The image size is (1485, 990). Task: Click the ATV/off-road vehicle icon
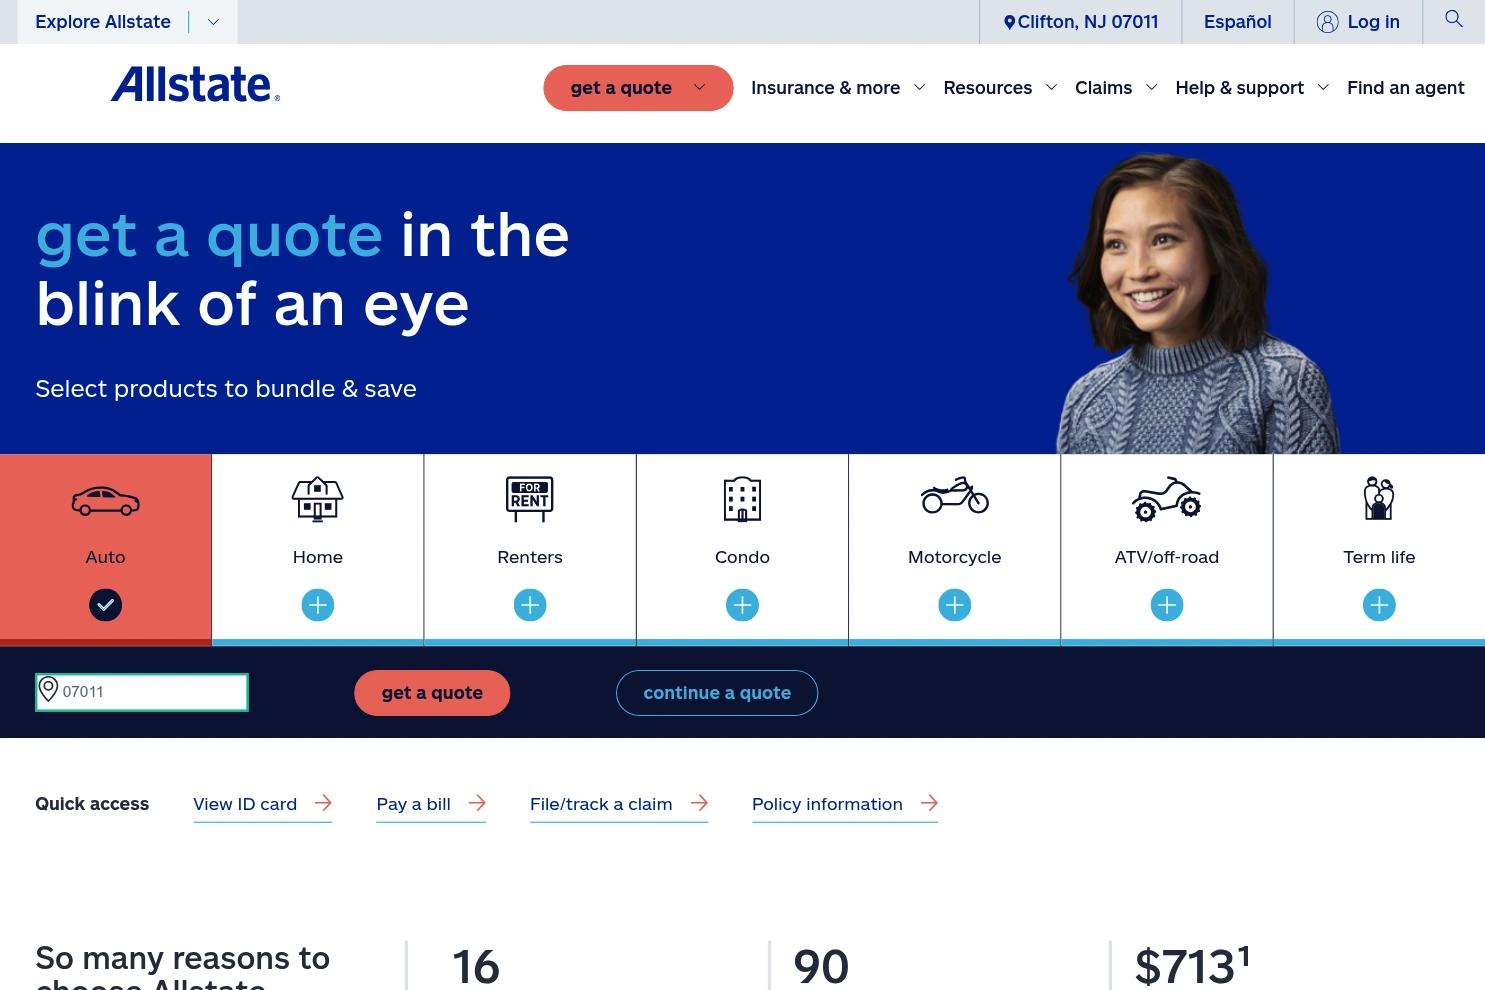point(1167,499)
